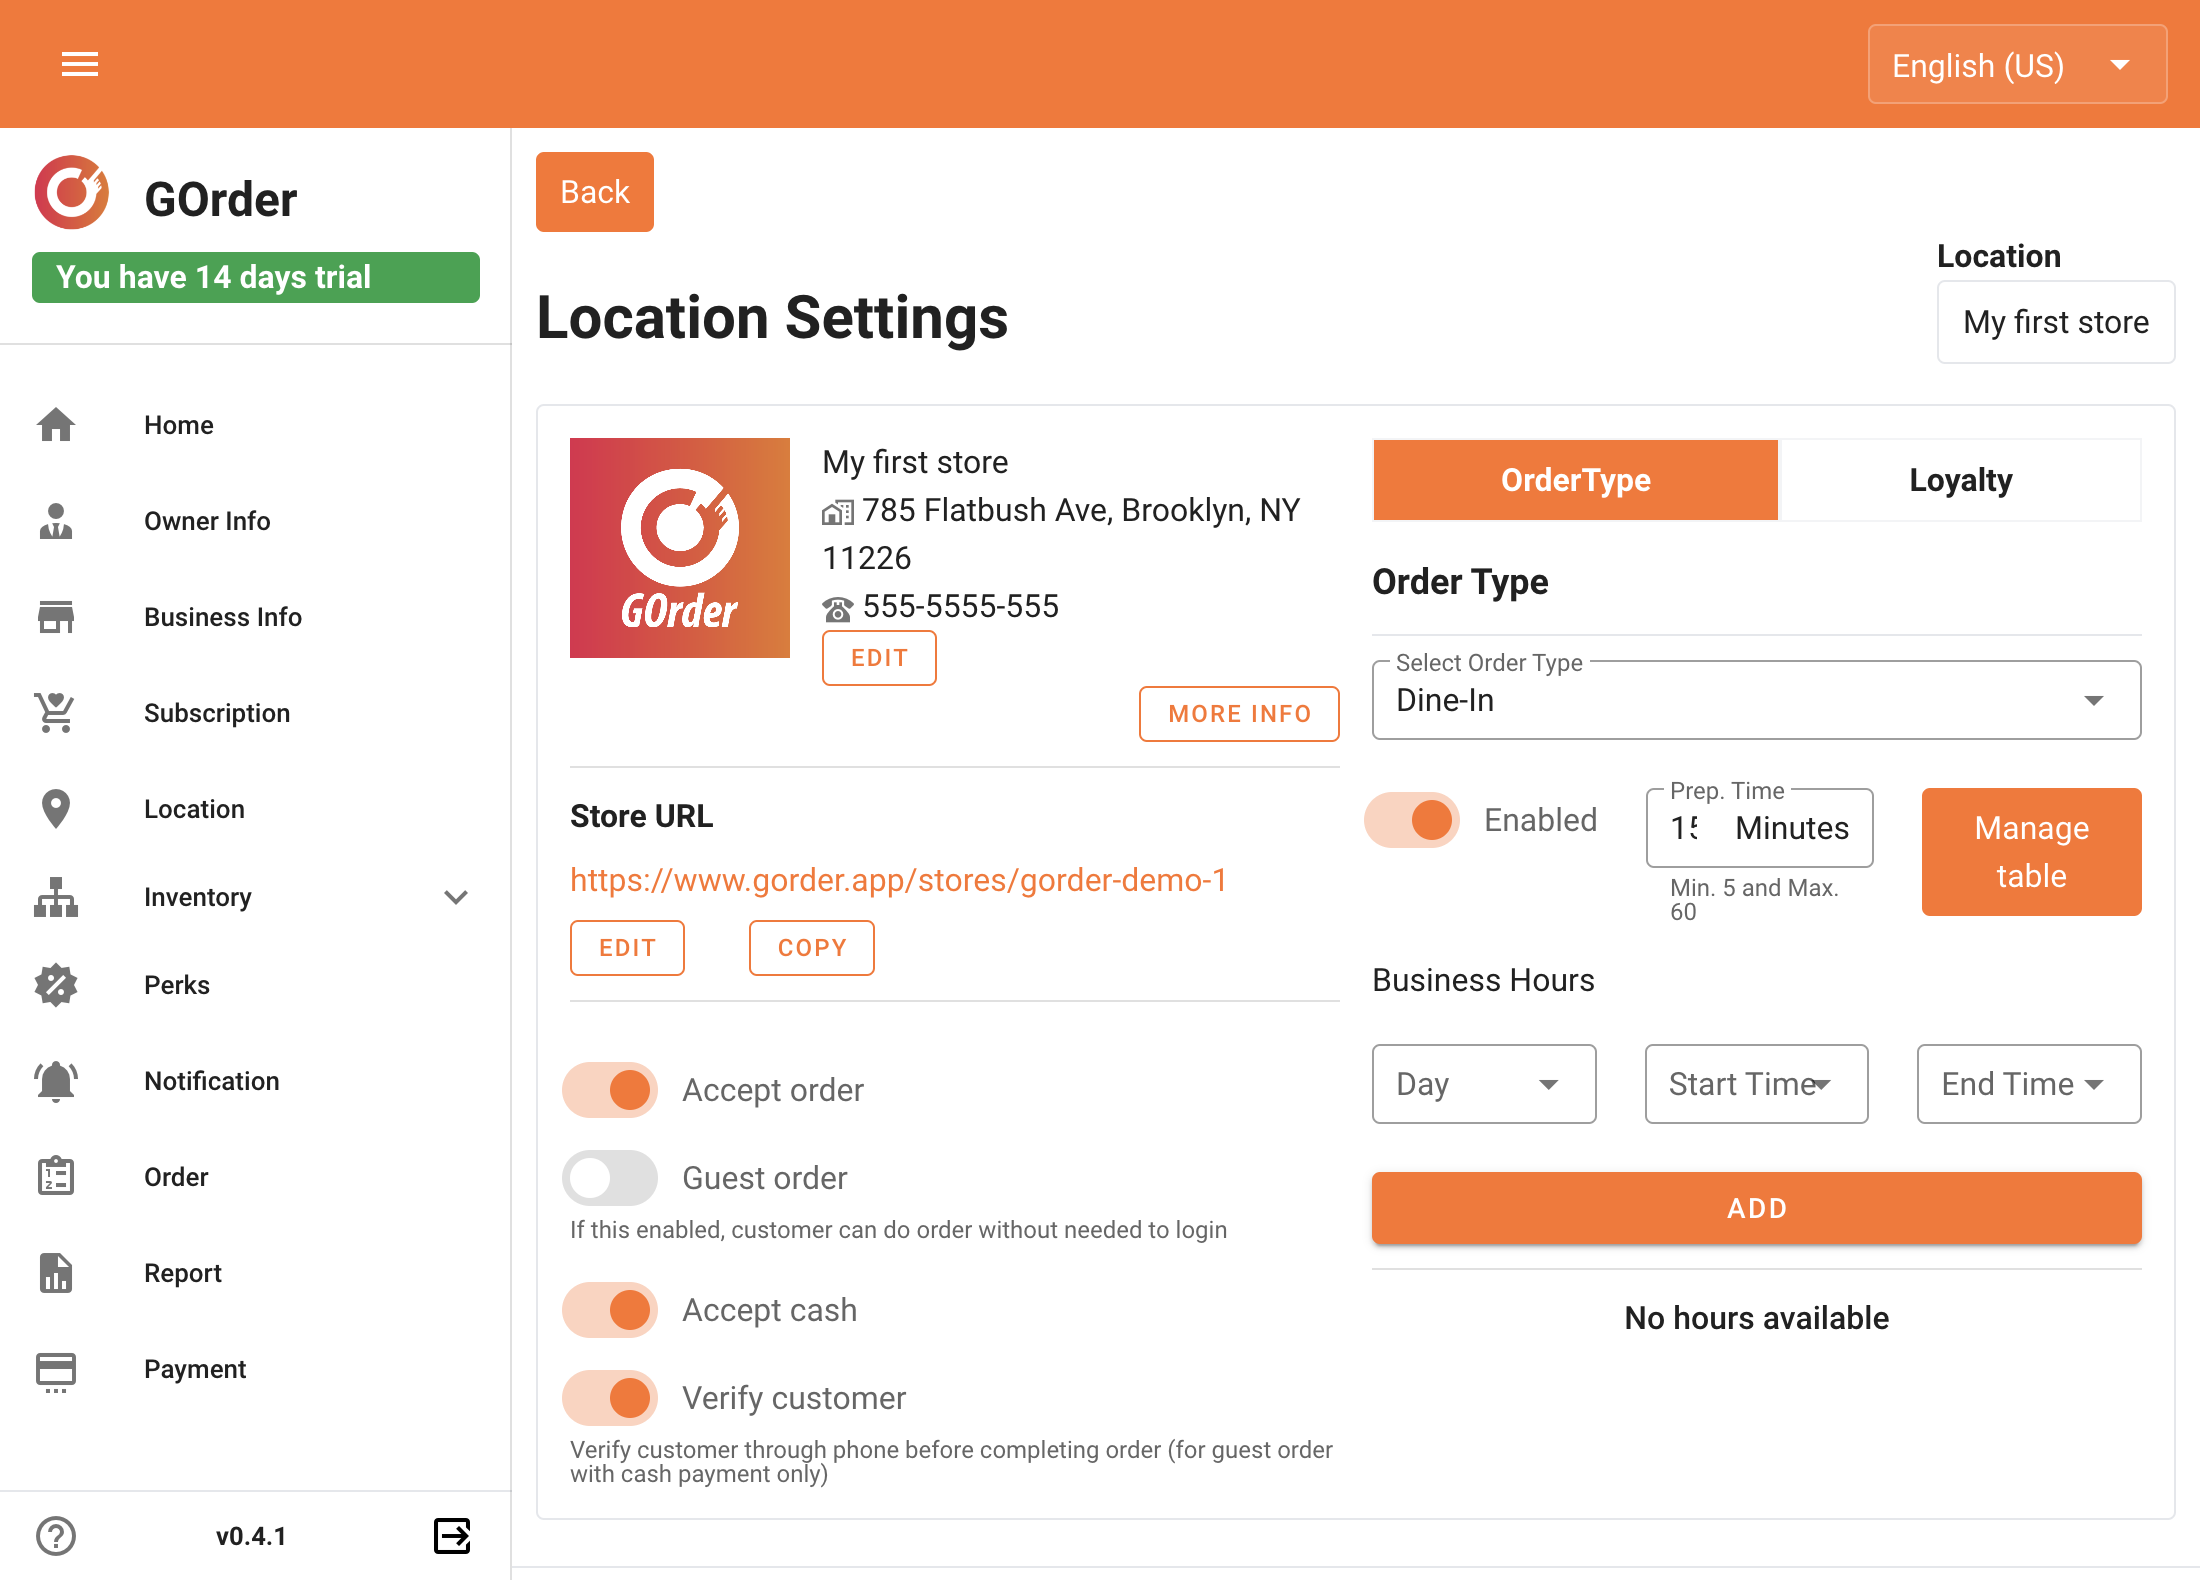Click the Owner Info person icon
The height and width of the screenshot is (1580, 2200).
coord(56,521)
